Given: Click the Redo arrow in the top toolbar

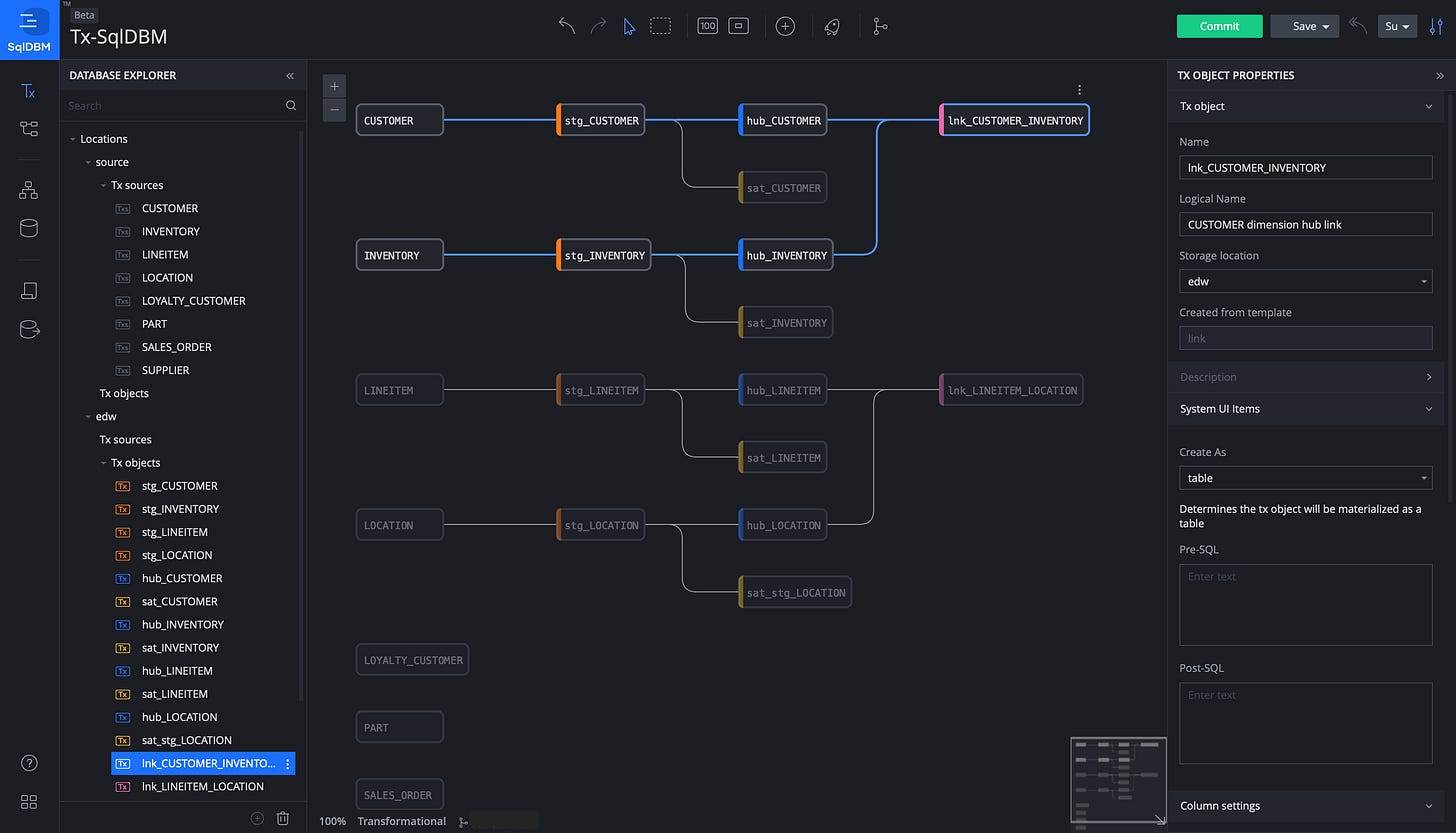Looking at the screenshot, I should click(598, 26).
